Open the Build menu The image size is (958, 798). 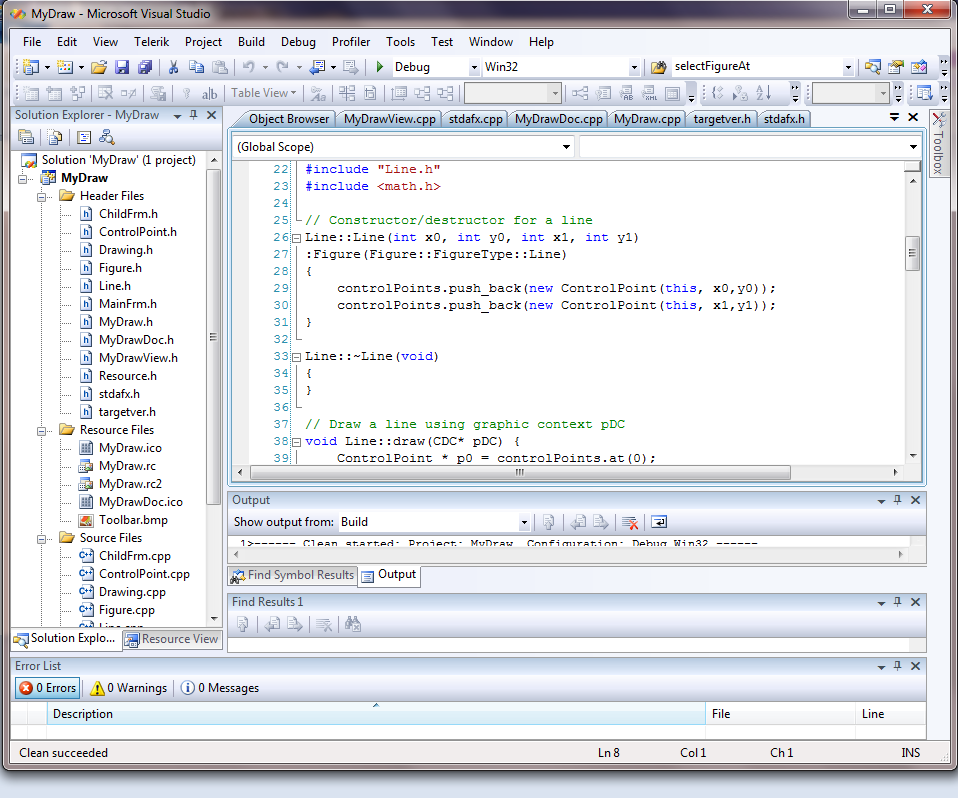point(251,42)
